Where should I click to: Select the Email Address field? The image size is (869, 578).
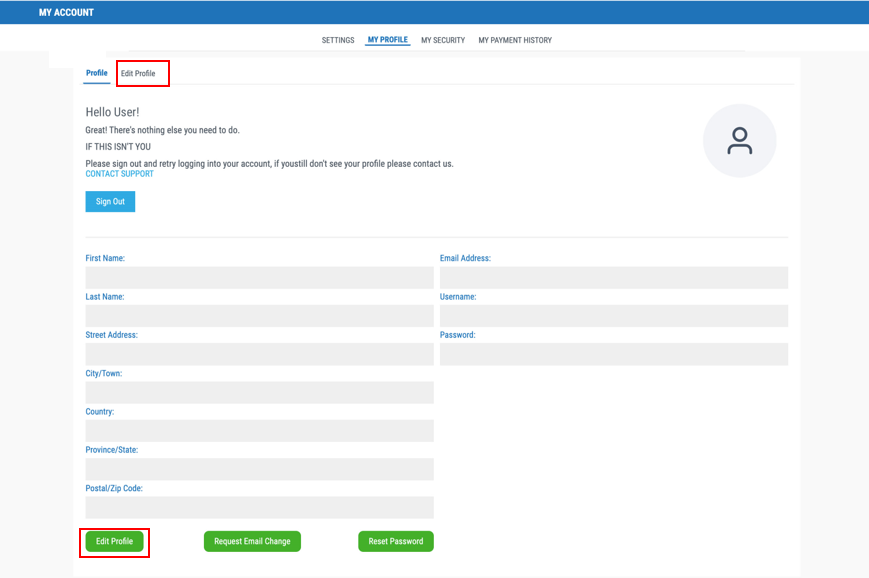point(613,278)
